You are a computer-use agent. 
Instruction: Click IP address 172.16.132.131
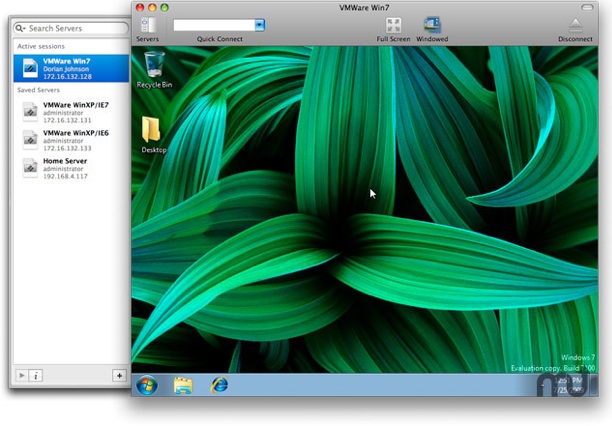(x=67, y=120)
